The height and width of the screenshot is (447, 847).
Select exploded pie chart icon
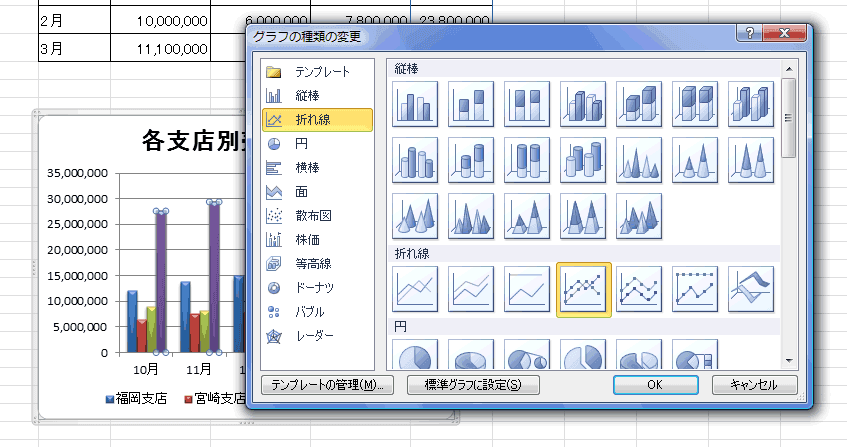coord(583,355)
